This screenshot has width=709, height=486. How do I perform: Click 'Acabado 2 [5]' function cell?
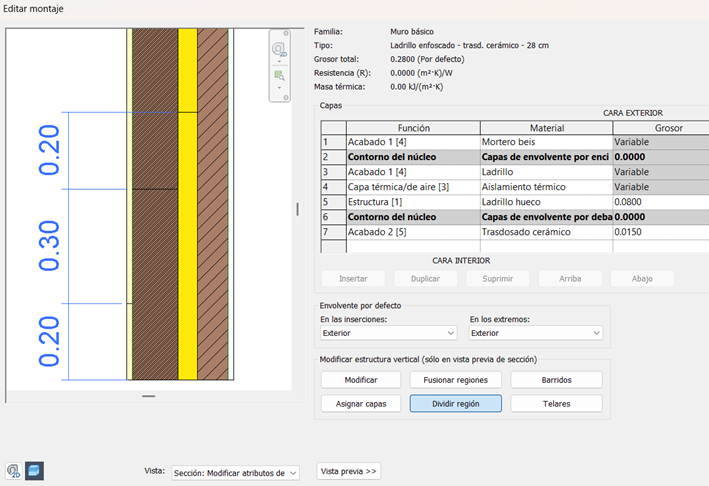[413, 232]
